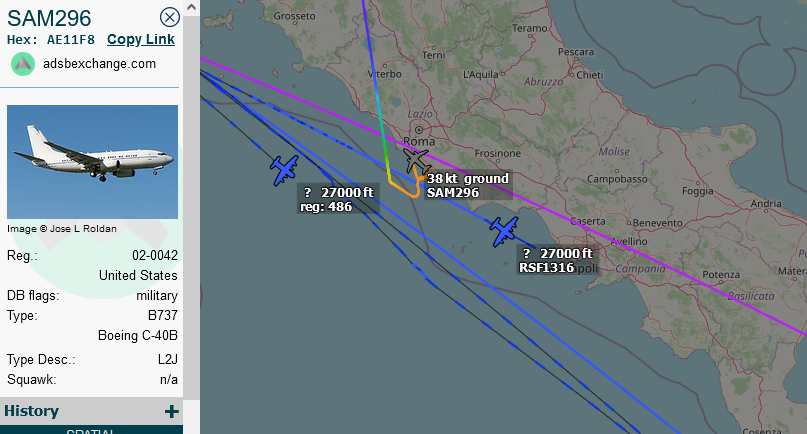Click the Molise region label on map
The image size is (807, 434).
coord(614,152)
